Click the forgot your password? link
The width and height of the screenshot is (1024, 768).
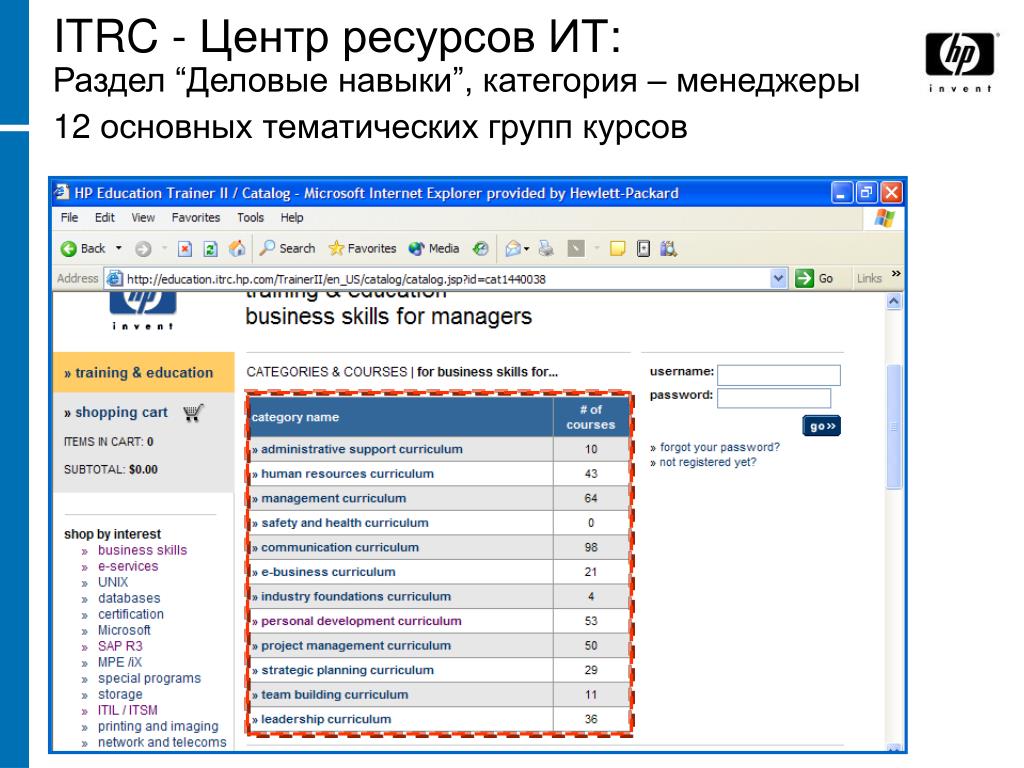point(720,447)
